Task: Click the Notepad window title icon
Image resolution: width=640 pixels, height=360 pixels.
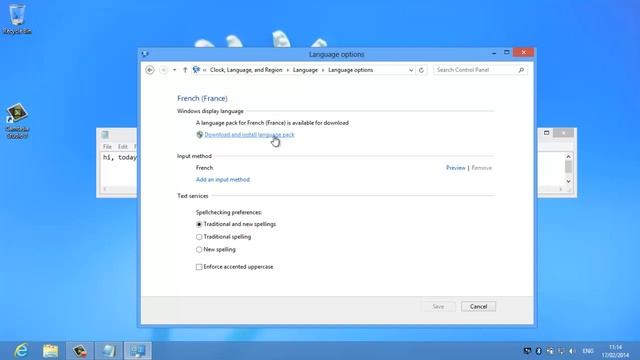Action: tap(105, 134)
